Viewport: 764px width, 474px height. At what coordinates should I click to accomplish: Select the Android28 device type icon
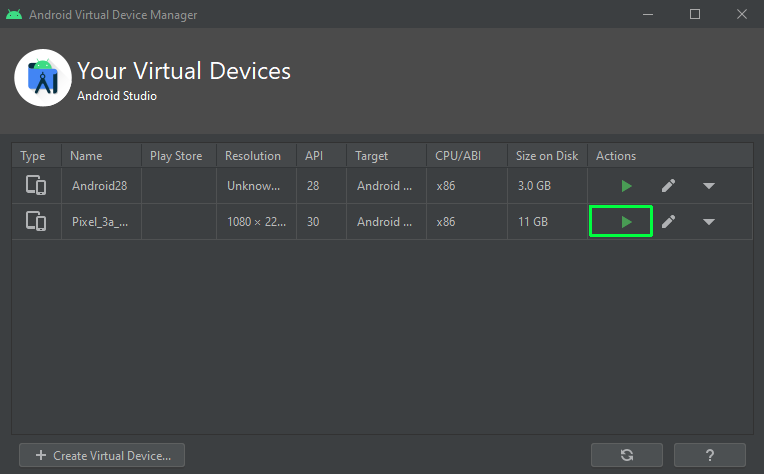point(36,186)
